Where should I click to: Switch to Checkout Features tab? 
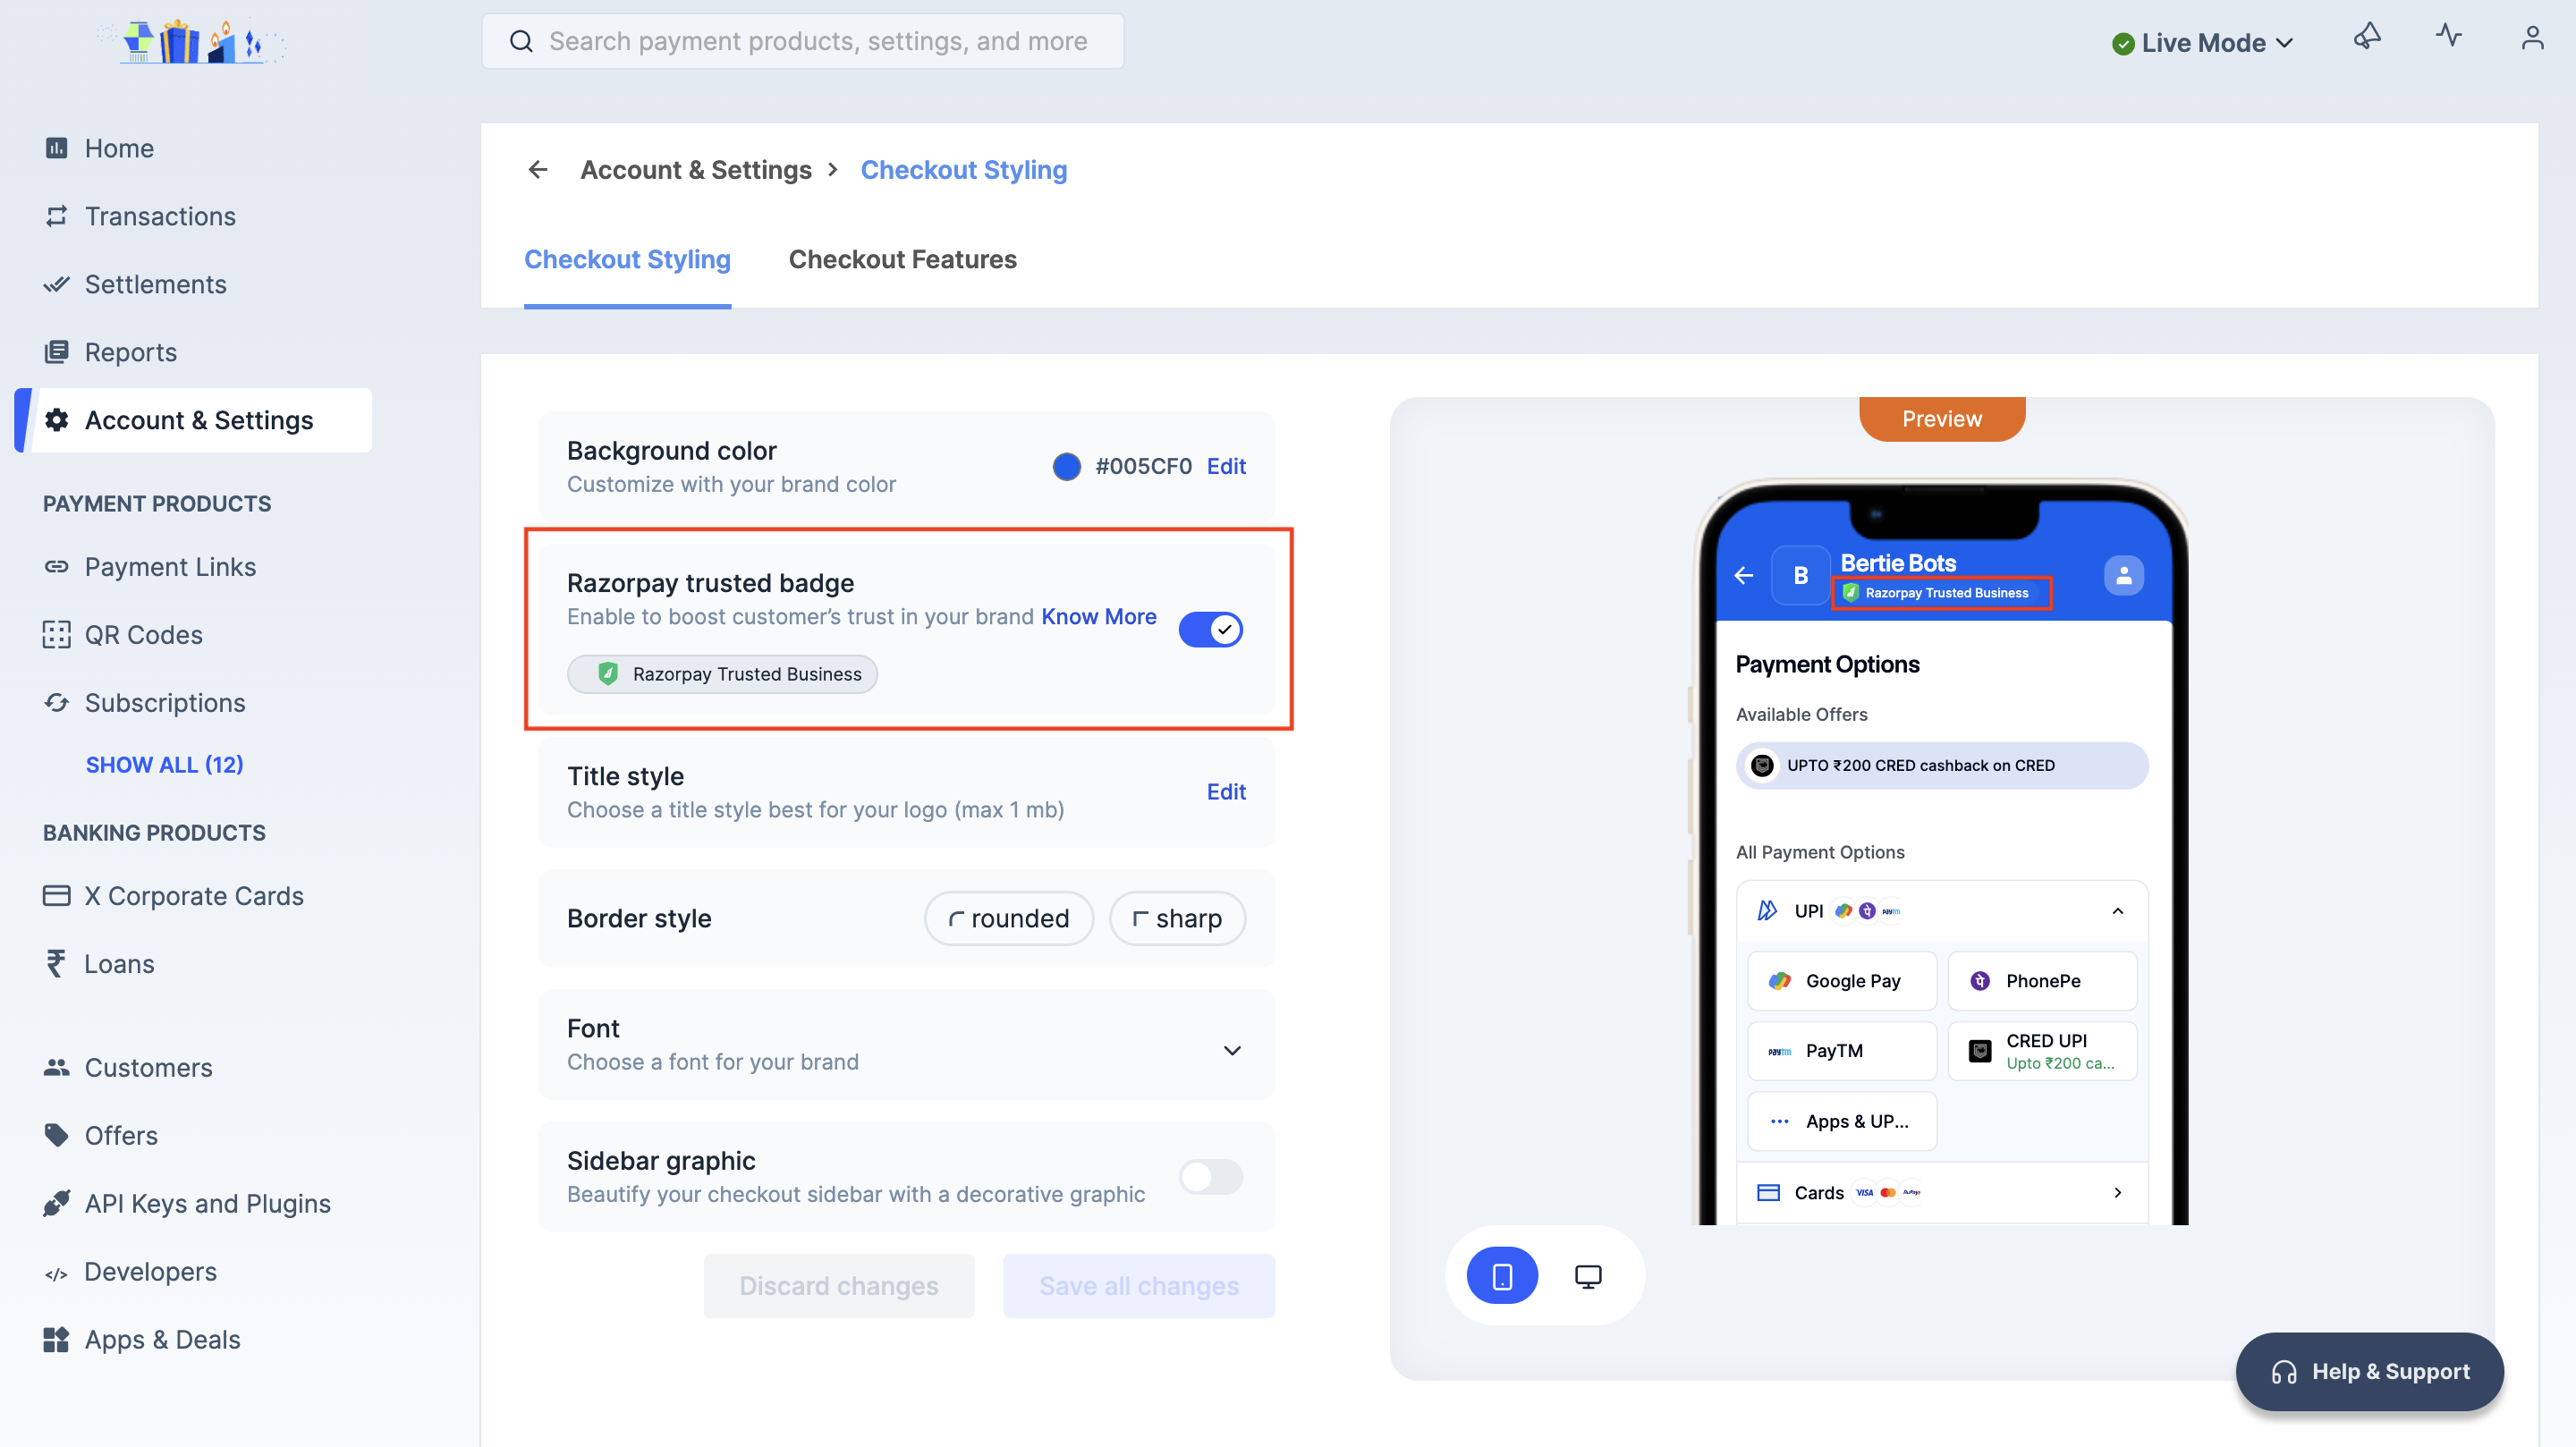tap(902, 259)
